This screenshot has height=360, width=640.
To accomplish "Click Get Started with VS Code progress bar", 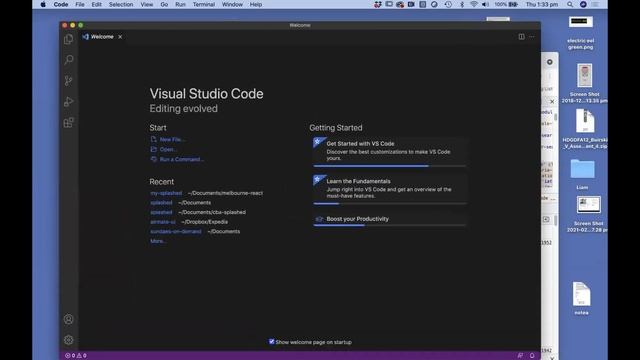I will [x=389, y=166].
